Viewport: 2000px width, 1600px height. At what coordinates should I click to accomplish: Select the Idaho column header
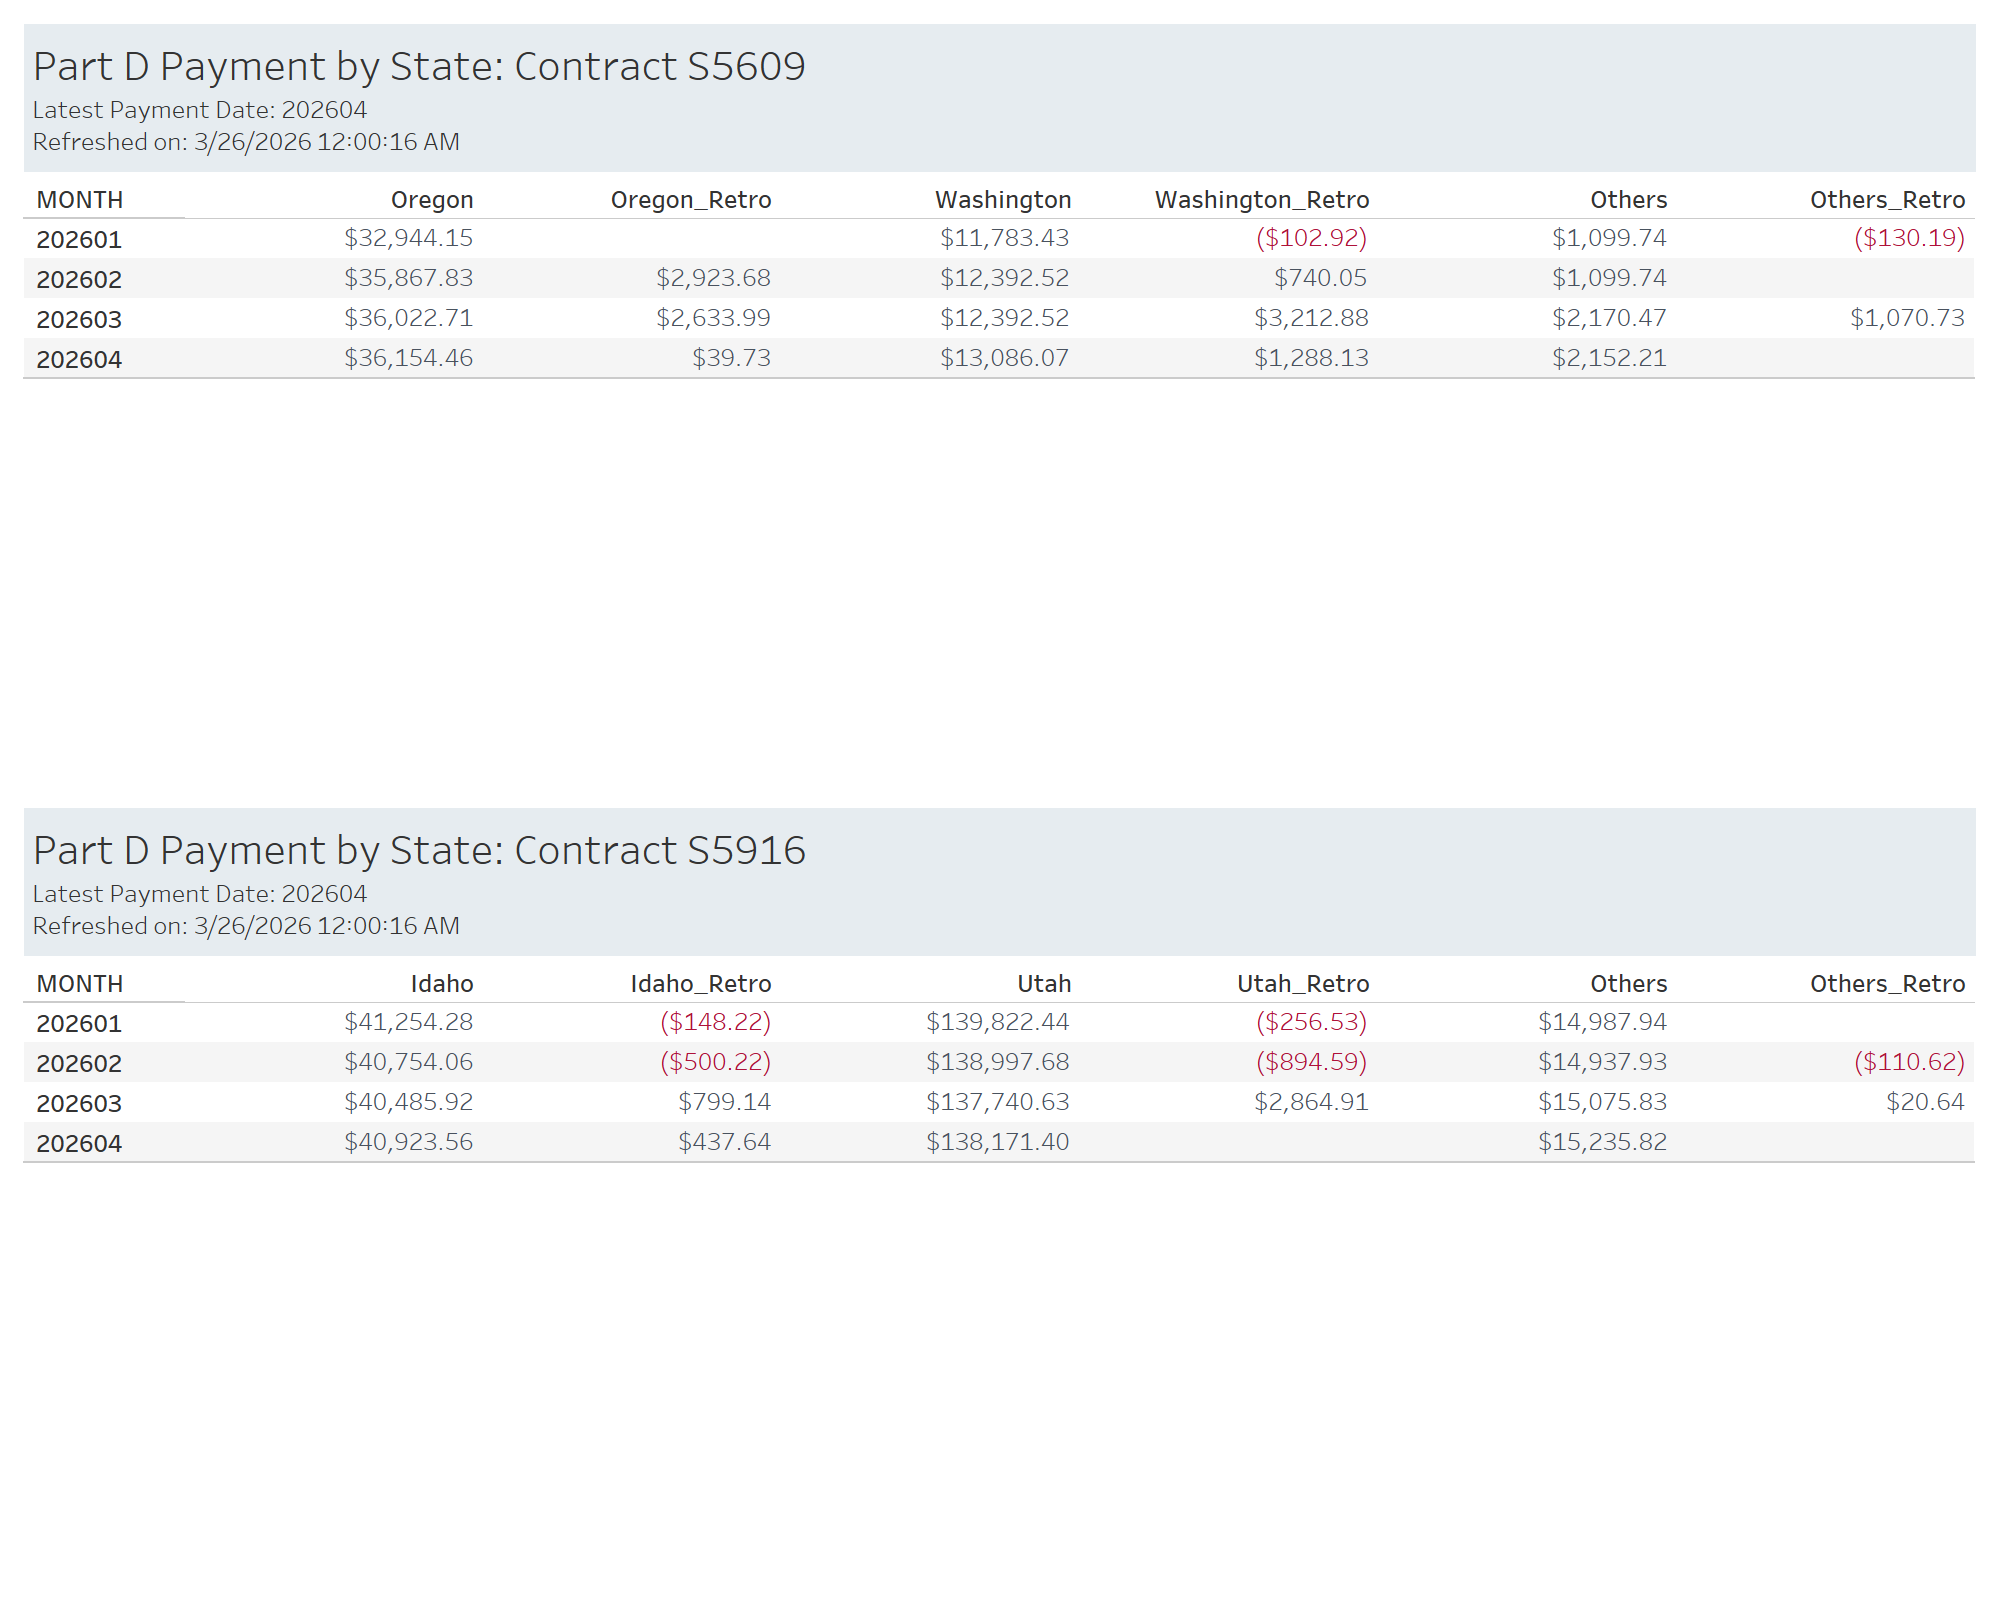coord(442,984)
